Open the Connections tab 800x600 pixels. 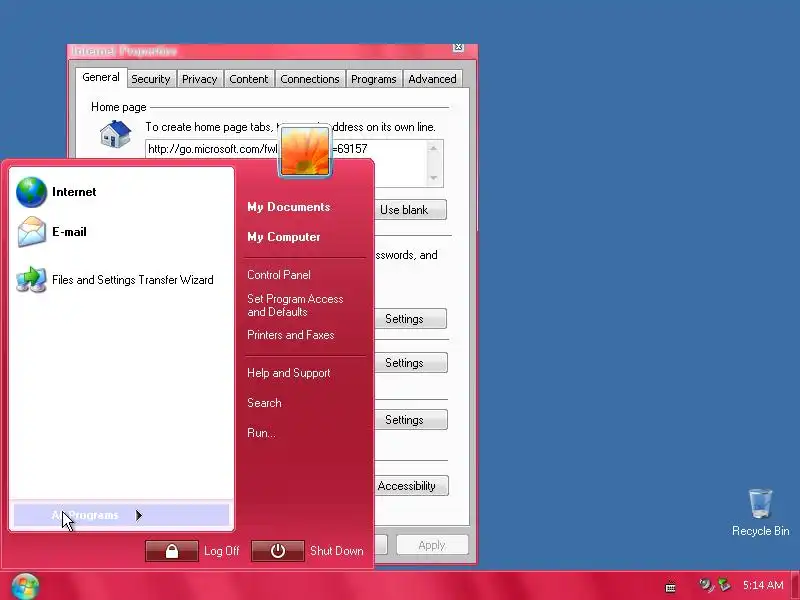[310, 79]
